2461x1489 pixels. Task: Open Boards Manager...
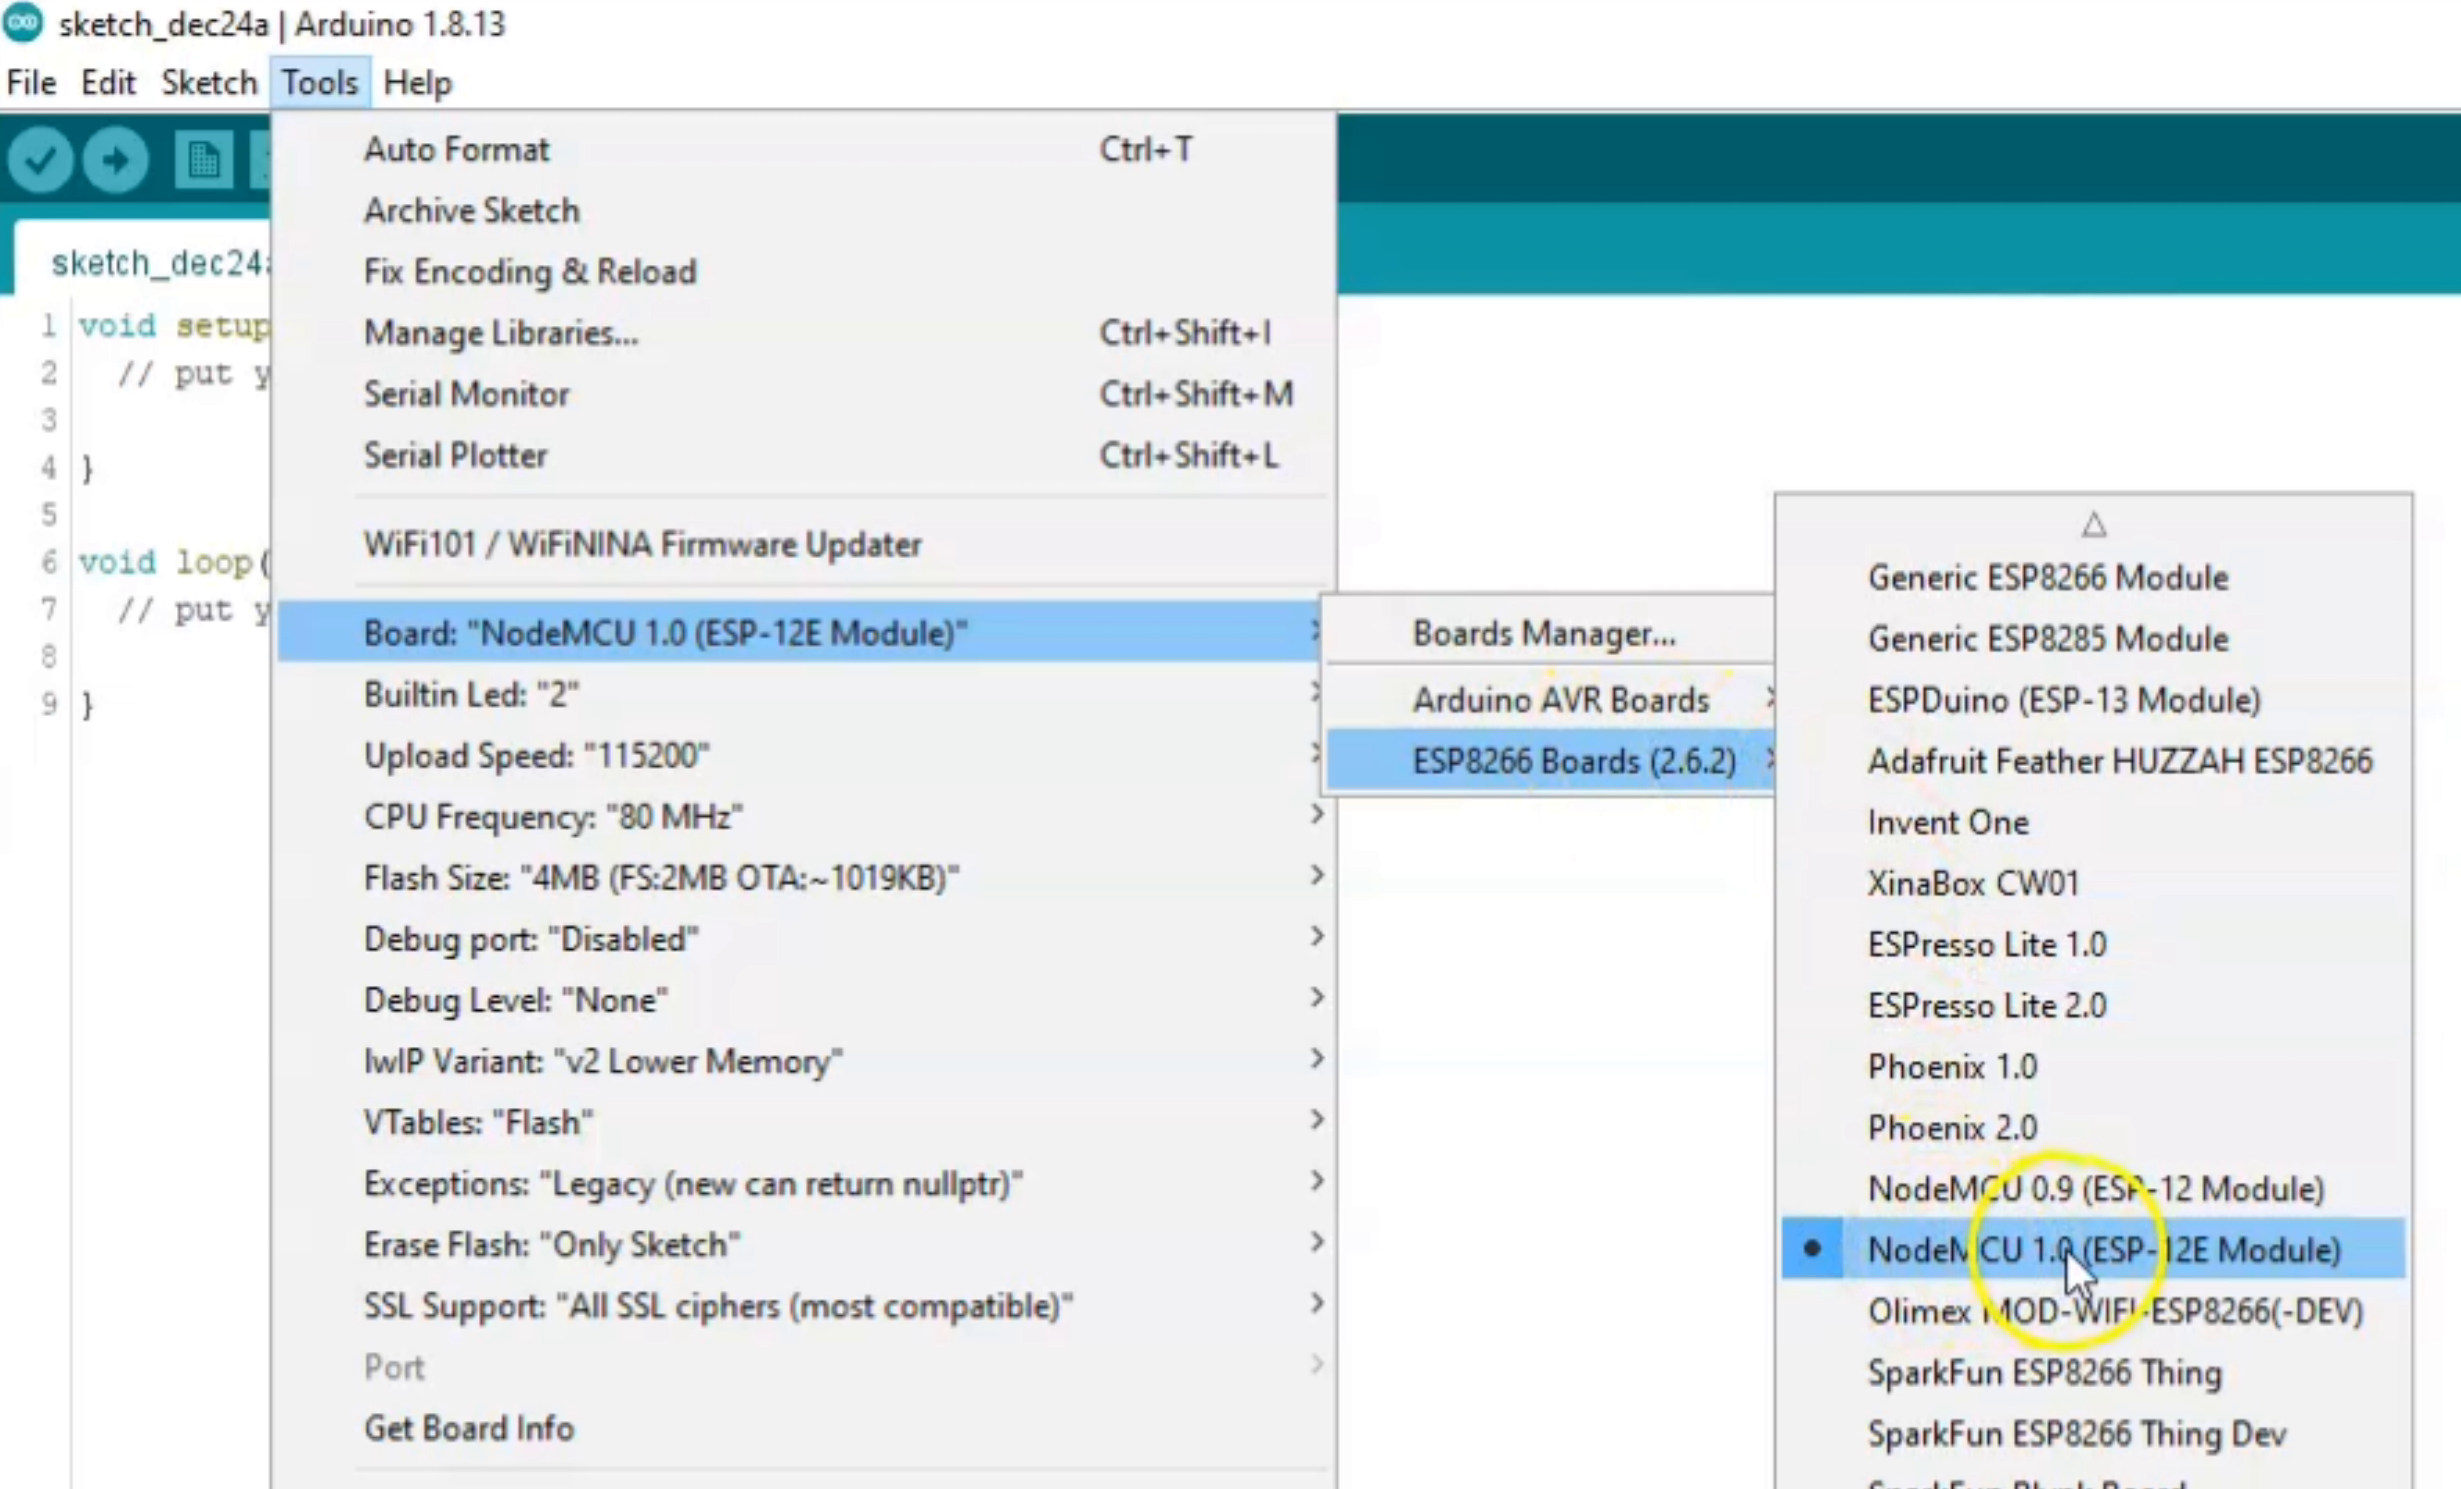click(x=1543, y=634)
